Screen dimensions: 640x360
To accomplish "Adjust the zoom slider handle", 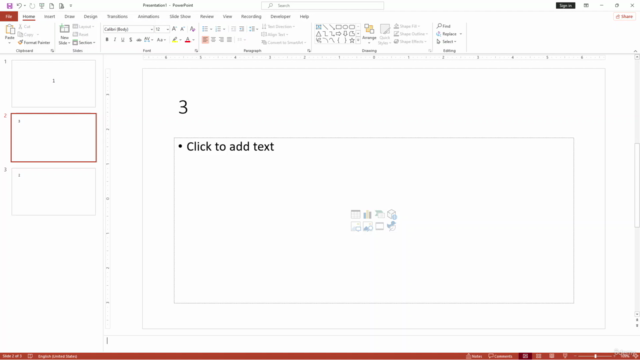I will coord(596,356).
